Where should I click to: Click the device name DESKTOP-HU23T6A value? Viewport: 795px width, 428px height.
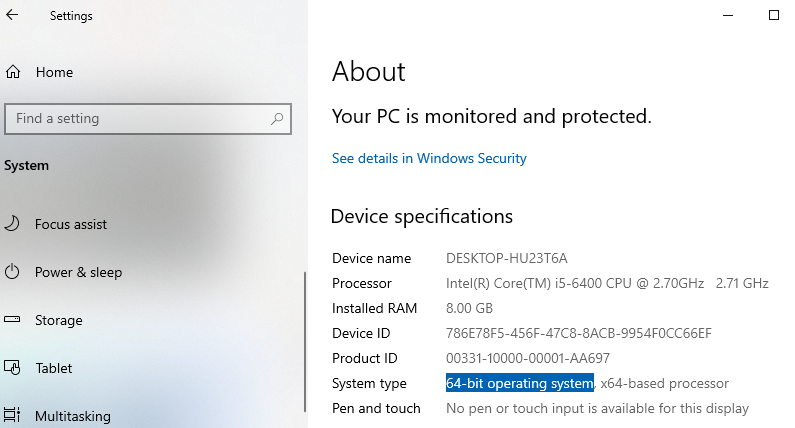pyautogui.click(x=507, y=258)
